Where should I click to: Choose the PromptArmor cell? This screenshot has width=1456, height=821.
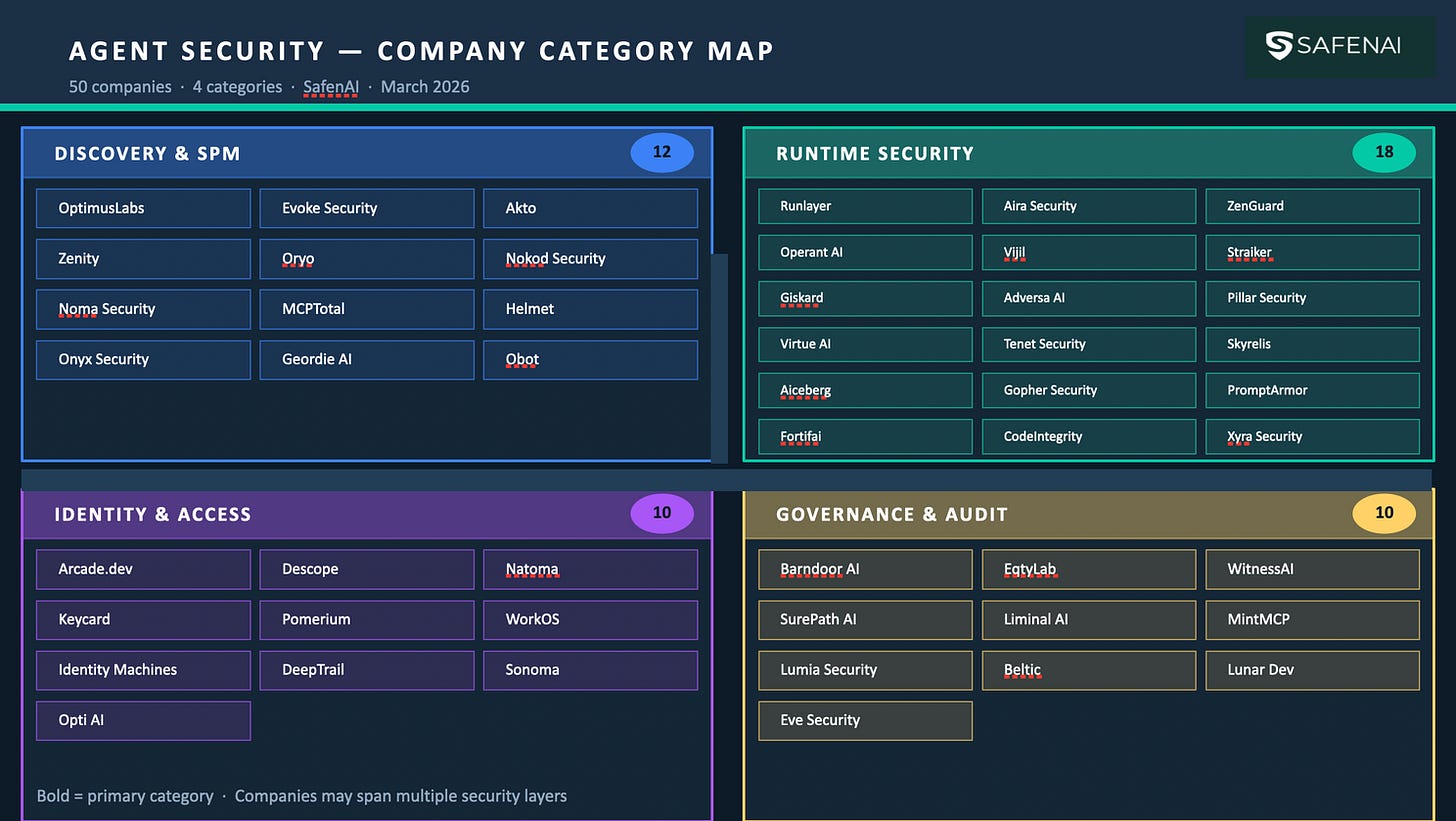point(1312,390)
